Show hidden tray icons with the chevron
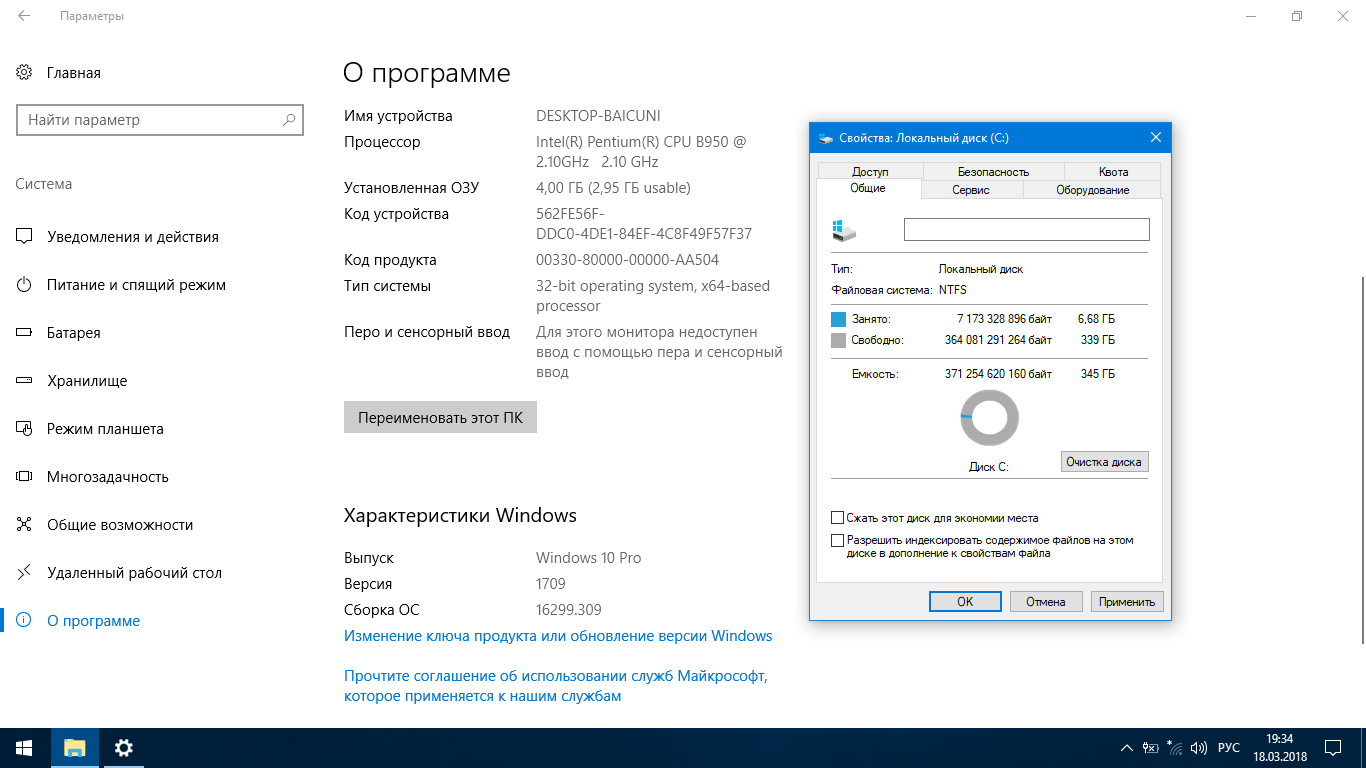The image size is (1366, 768). click(1128, 748)
